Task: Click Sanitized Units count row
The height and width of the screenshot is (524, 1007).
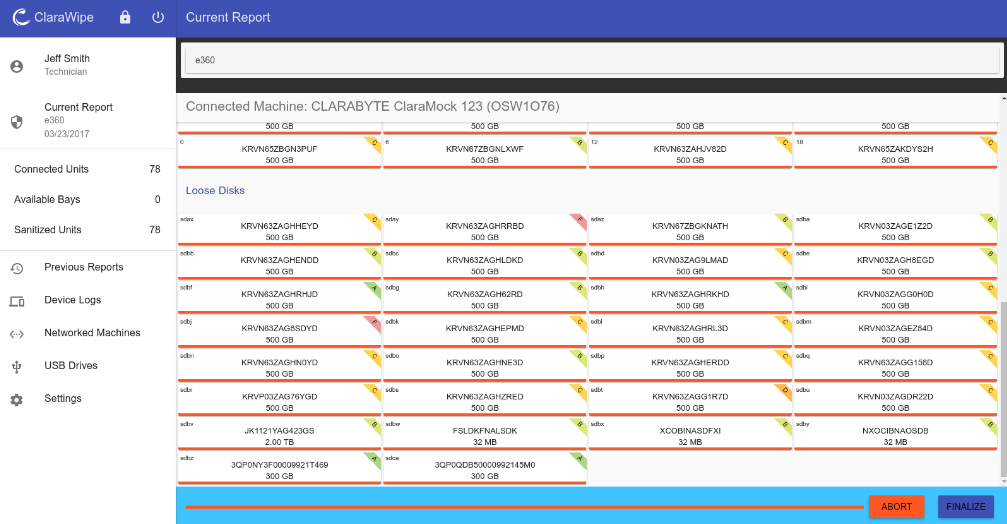Action: (88, 229)
